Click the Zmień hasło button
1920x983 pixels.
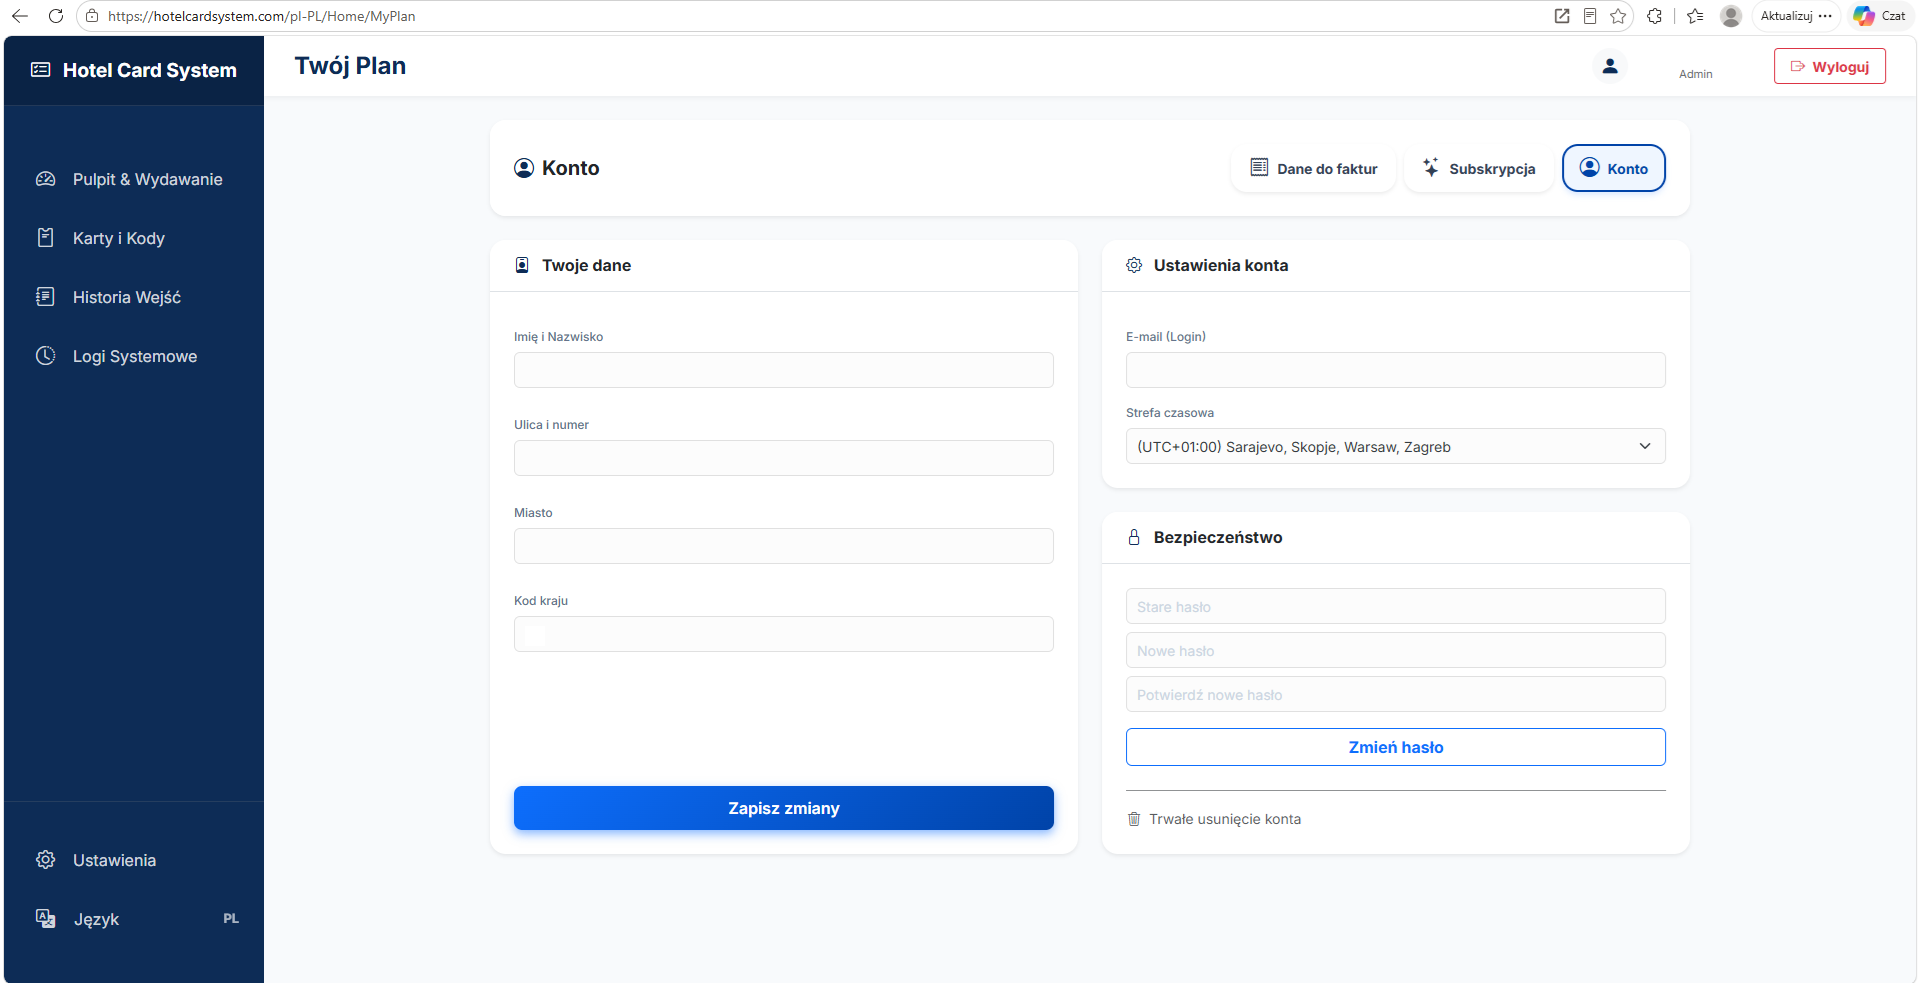click(1396, 747)
